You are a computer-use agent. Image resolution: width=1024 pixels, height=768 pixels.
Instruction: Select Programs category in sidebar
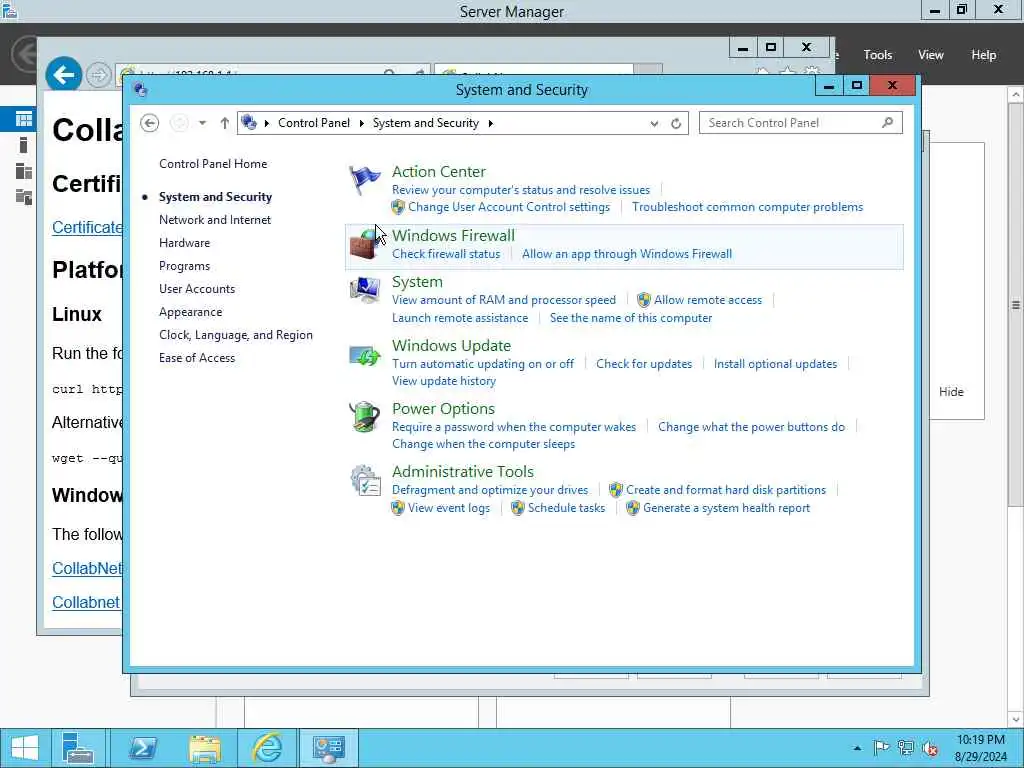pyautogui.click(x=185, y=266)
